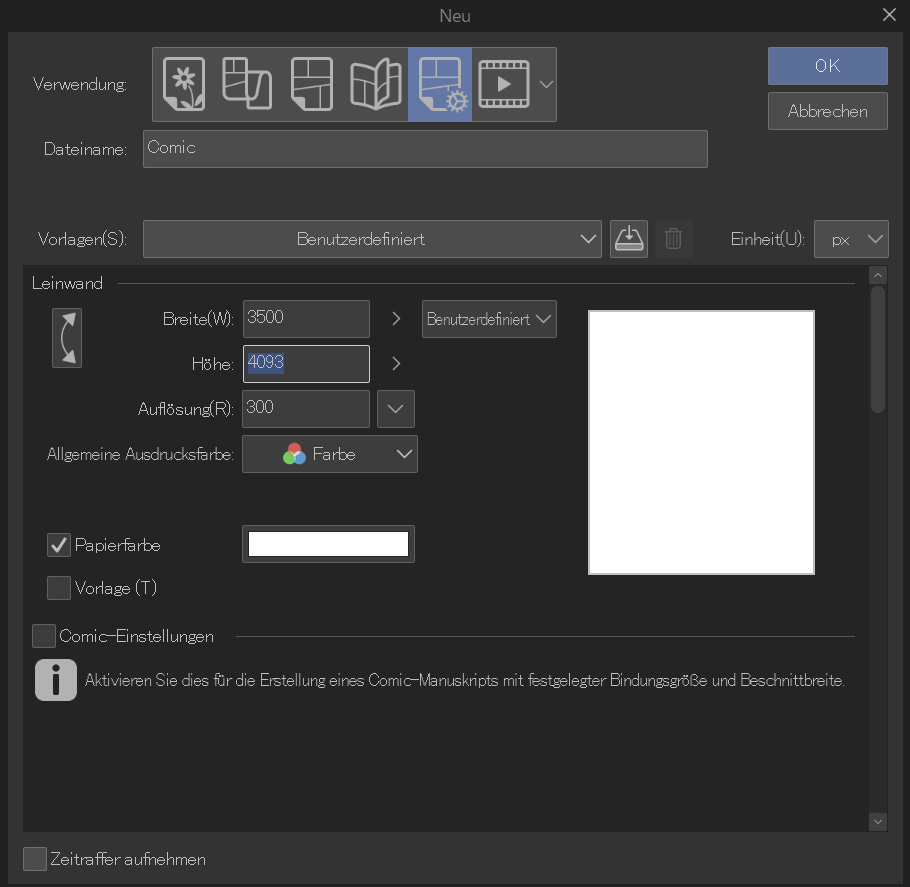The height and width of the screenshot is (887, 910).
Task: Swap width and height orientation
Action: (67, 338)
